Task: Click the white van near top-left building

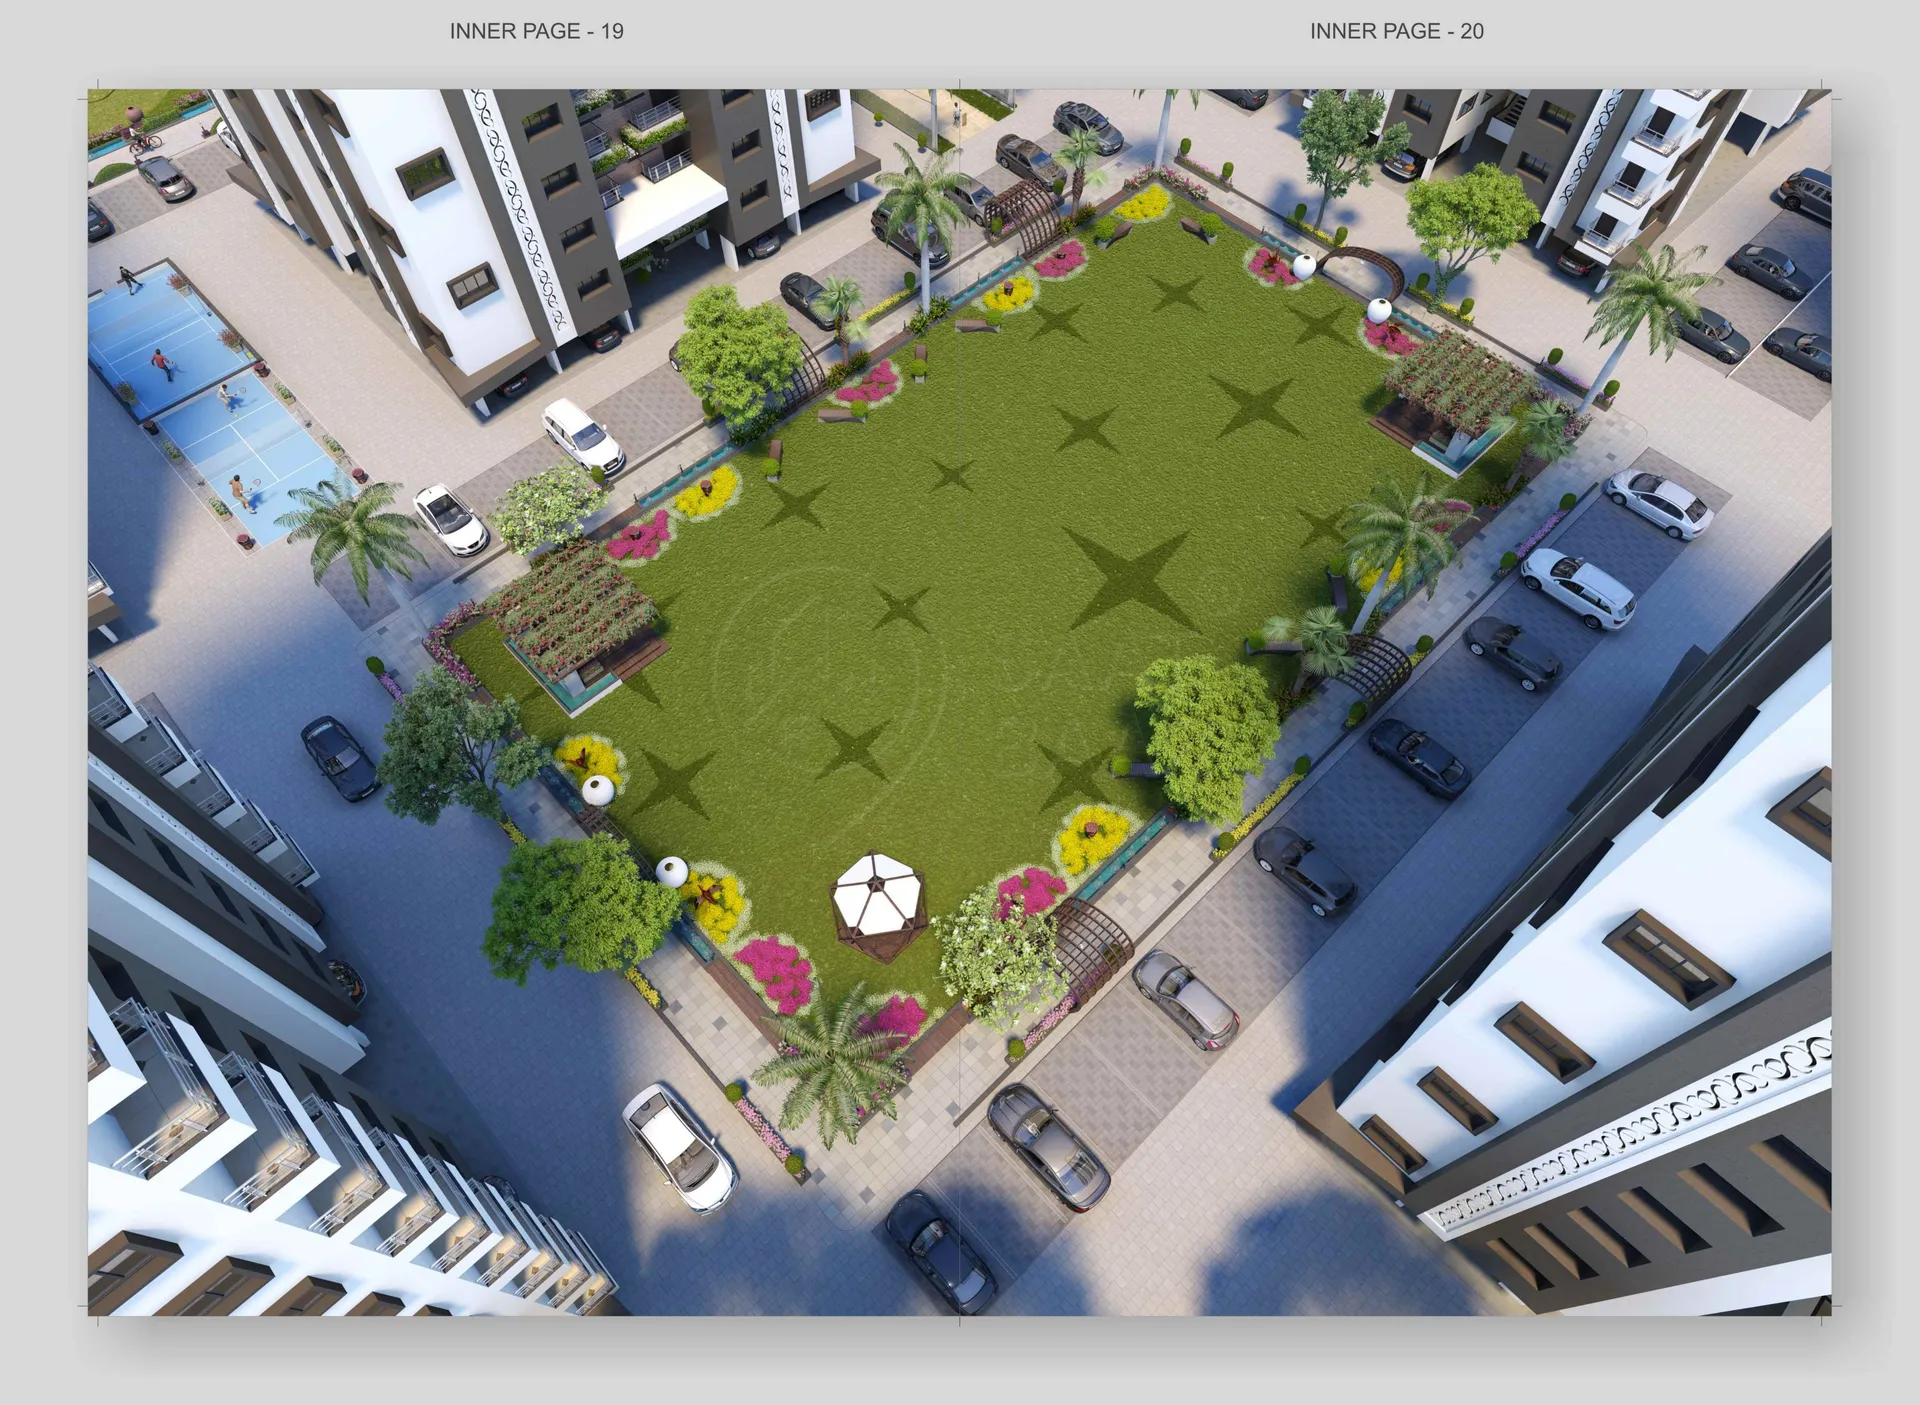Action: coord(582,435)
